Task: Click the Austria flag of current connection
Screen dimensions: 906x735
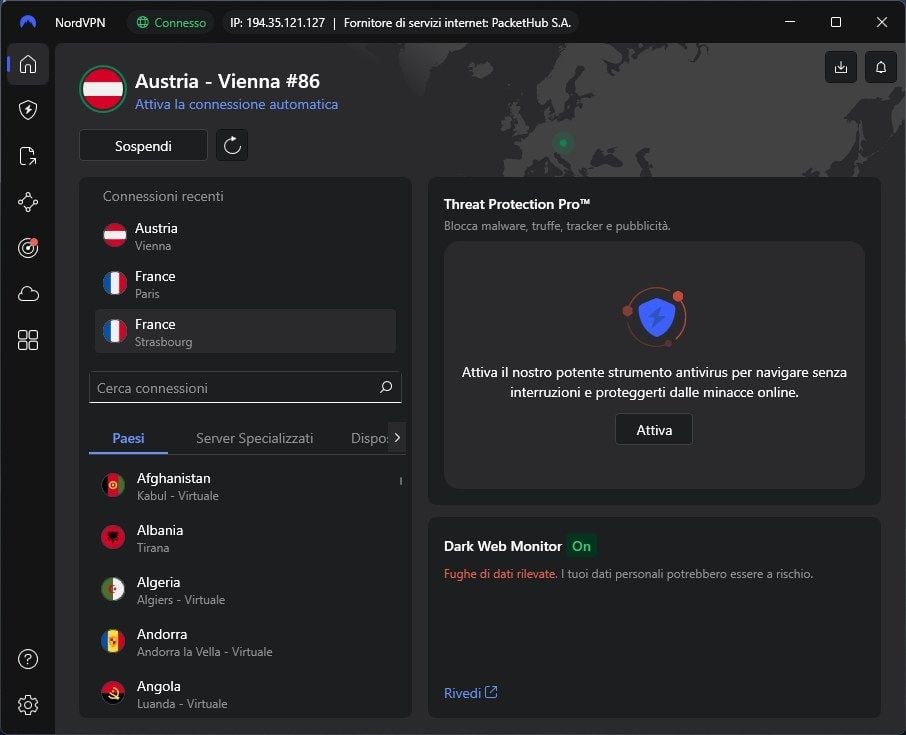Action: [103, 89]
